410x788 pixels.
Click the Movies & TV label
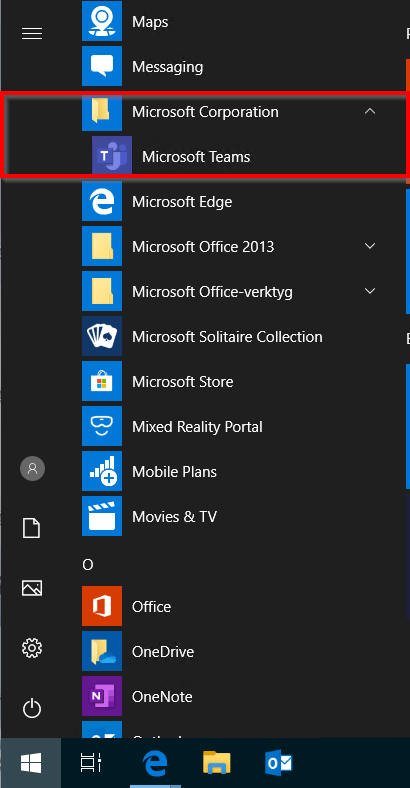[x=174, y=517]
